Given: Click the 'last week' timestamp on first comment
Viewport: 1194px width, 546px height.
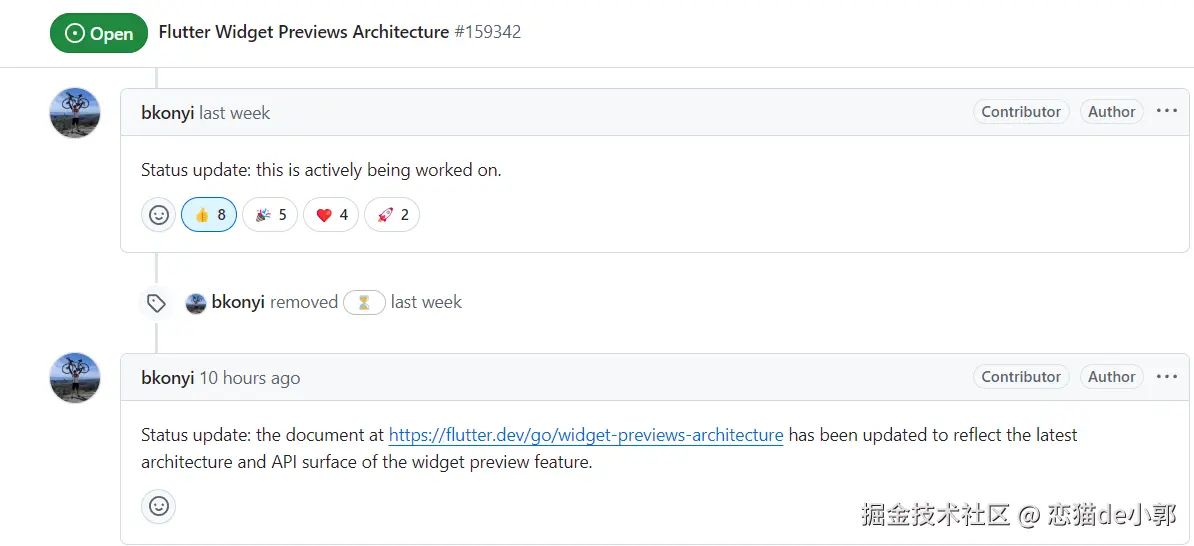Looking at the screenshot, I should click(x=234, y=113).
